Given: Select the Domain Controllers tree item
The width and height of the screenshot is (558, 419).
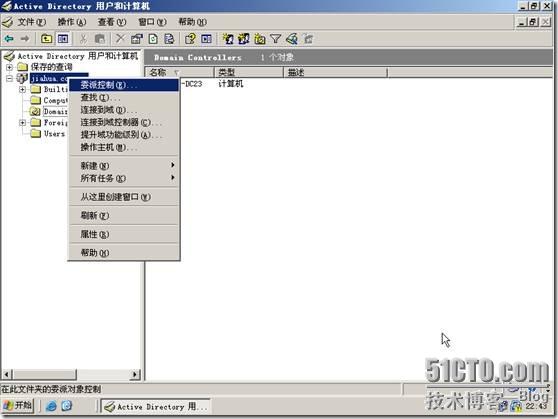Looking at the screenshot, I should pyautogui.click(x=56, y=112).
